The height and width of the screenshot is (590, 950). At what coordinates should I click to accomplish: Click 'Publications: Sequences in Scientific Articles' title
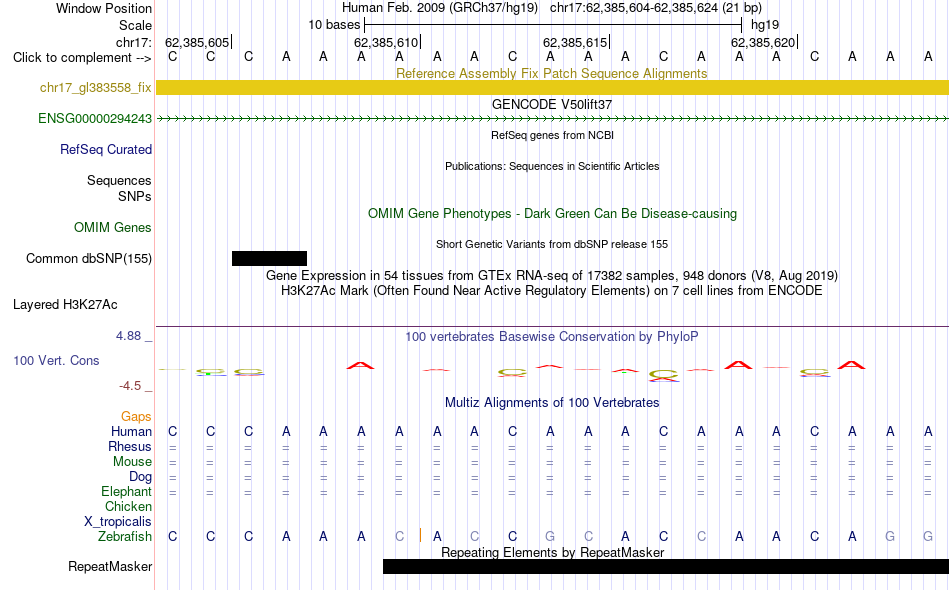tap(552, 166)
